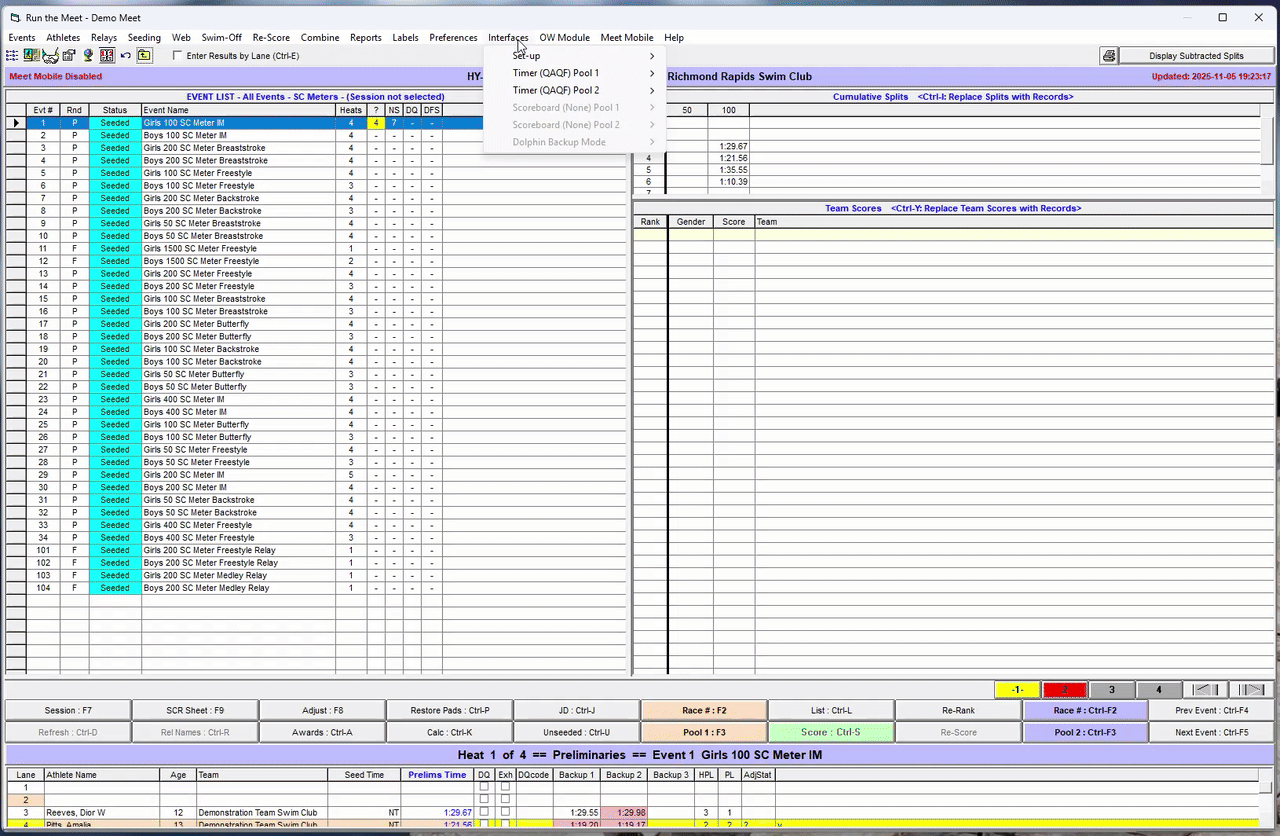Click the handshake icon in the toolbar
1280x836 pixels.
click(x=50, y=56)
